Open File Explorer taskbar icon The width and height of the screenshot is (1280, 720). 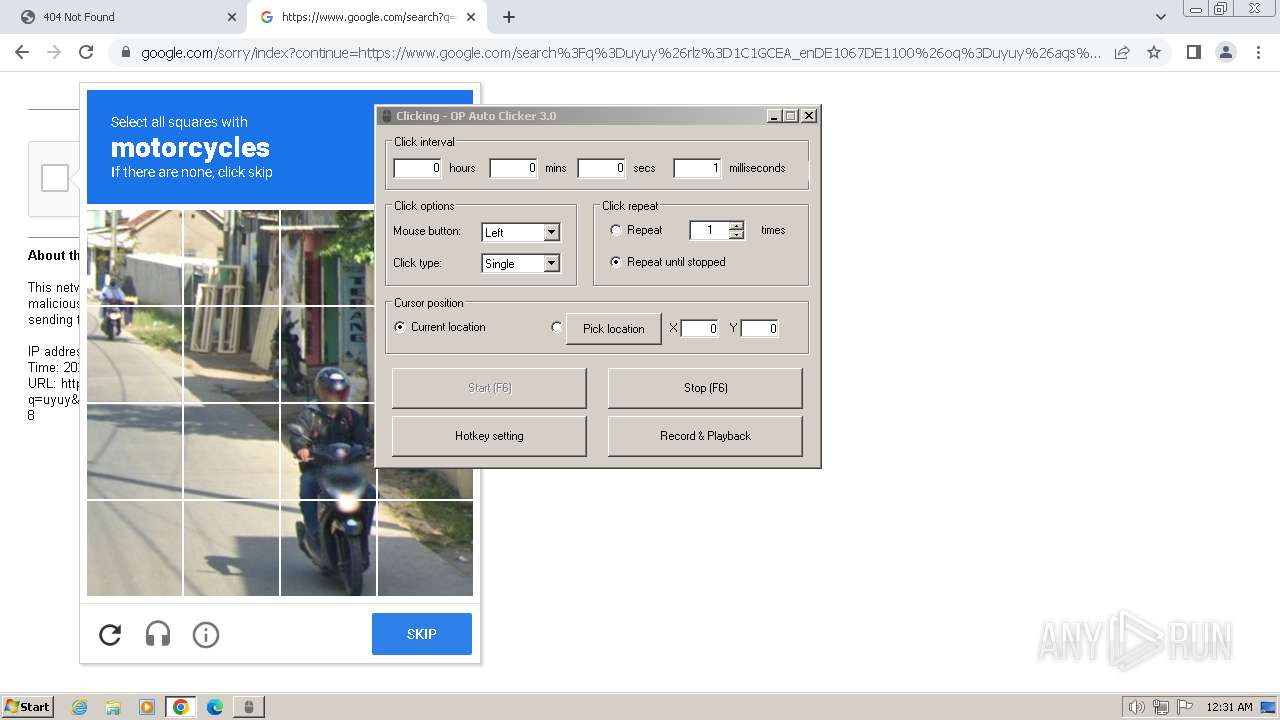coord(113,707)
